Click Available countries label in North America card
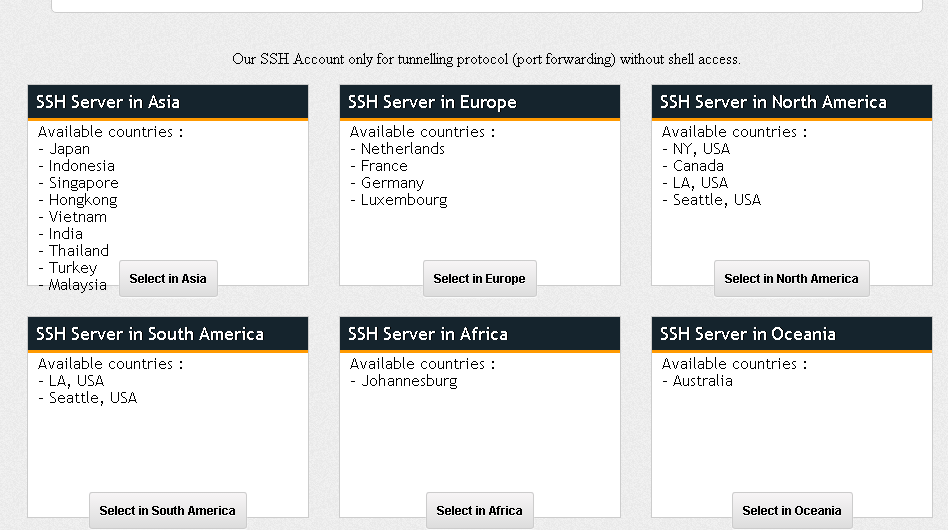 pyautogui.click(x=734, y=132)
